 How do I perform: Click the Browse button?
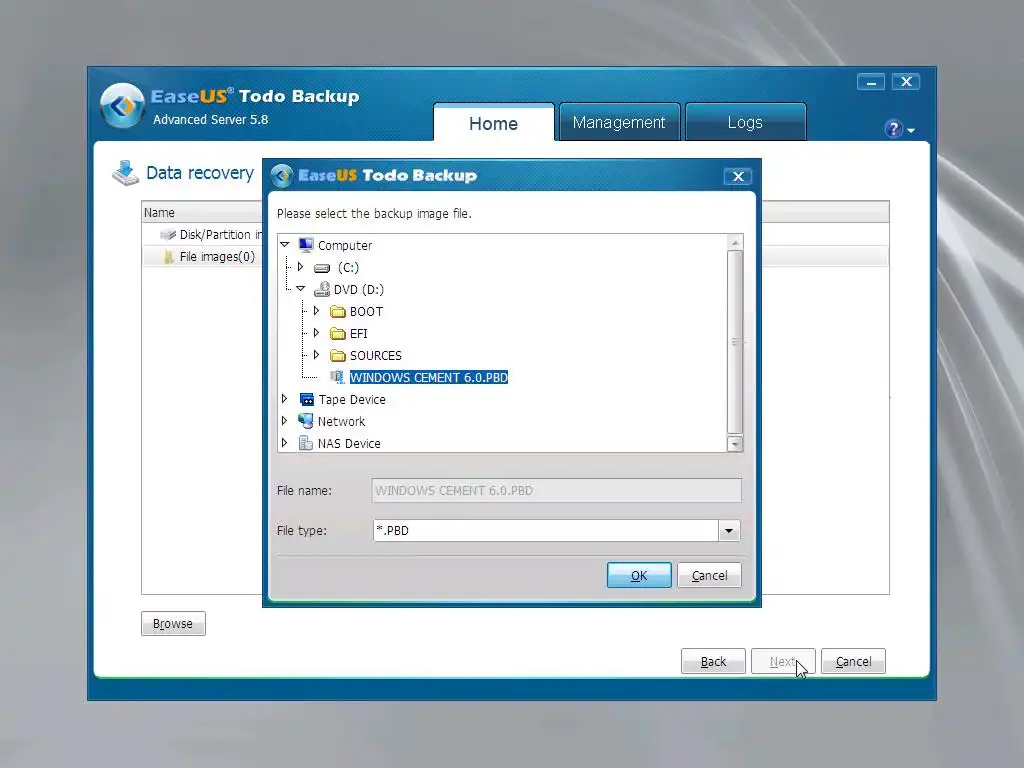tap(173, 624)
